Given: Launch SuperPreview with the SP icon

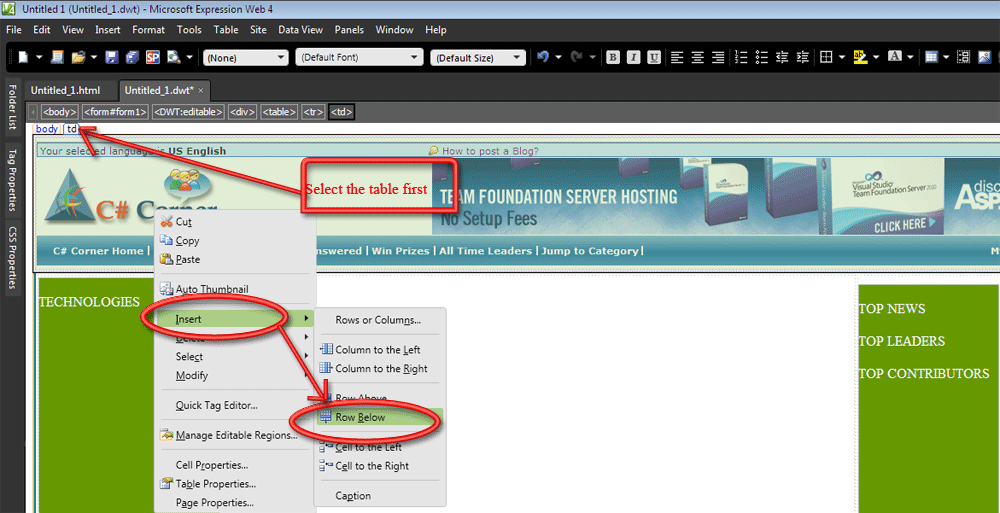Looking at the screenshot, I should point(153,57).
